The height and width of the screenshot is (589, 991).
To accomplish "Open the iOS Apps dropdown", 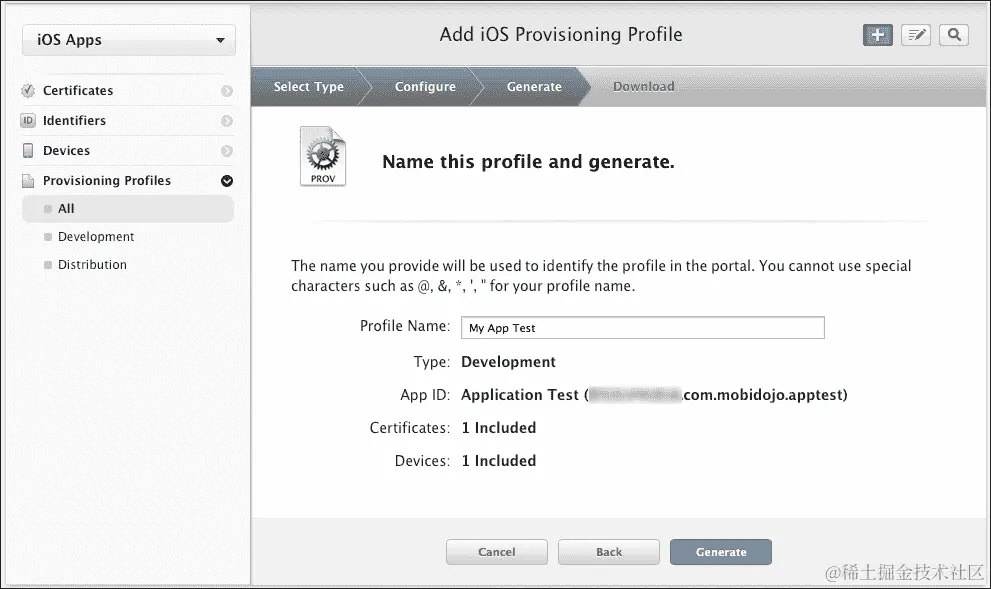I will (x=129, y=40).
